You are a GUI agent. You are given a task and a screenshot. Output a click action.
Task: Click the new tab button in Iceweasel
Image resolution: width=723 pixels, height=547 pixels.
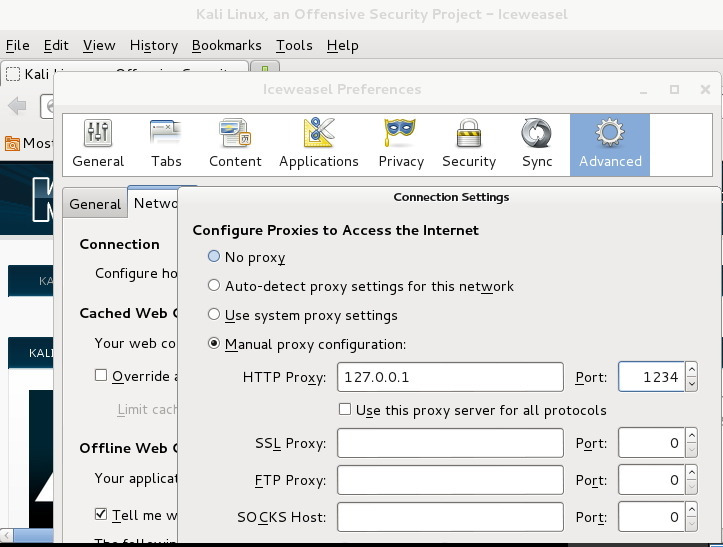tap(265, 68)
